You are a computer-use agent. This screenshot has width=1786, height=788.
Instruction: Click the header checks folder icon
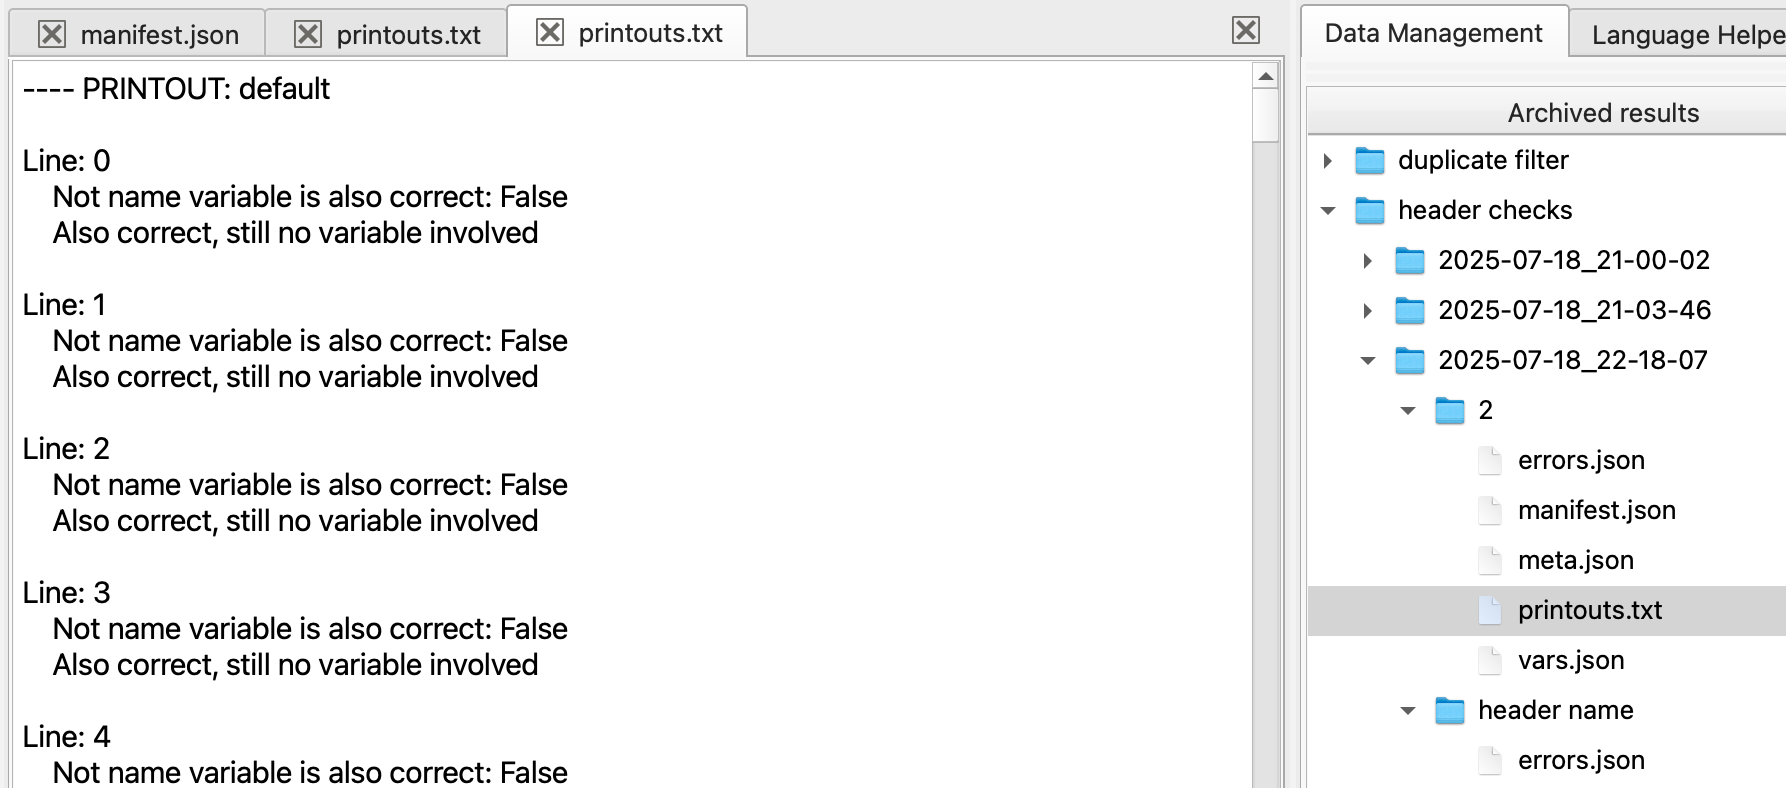[x=1369, y=210]
